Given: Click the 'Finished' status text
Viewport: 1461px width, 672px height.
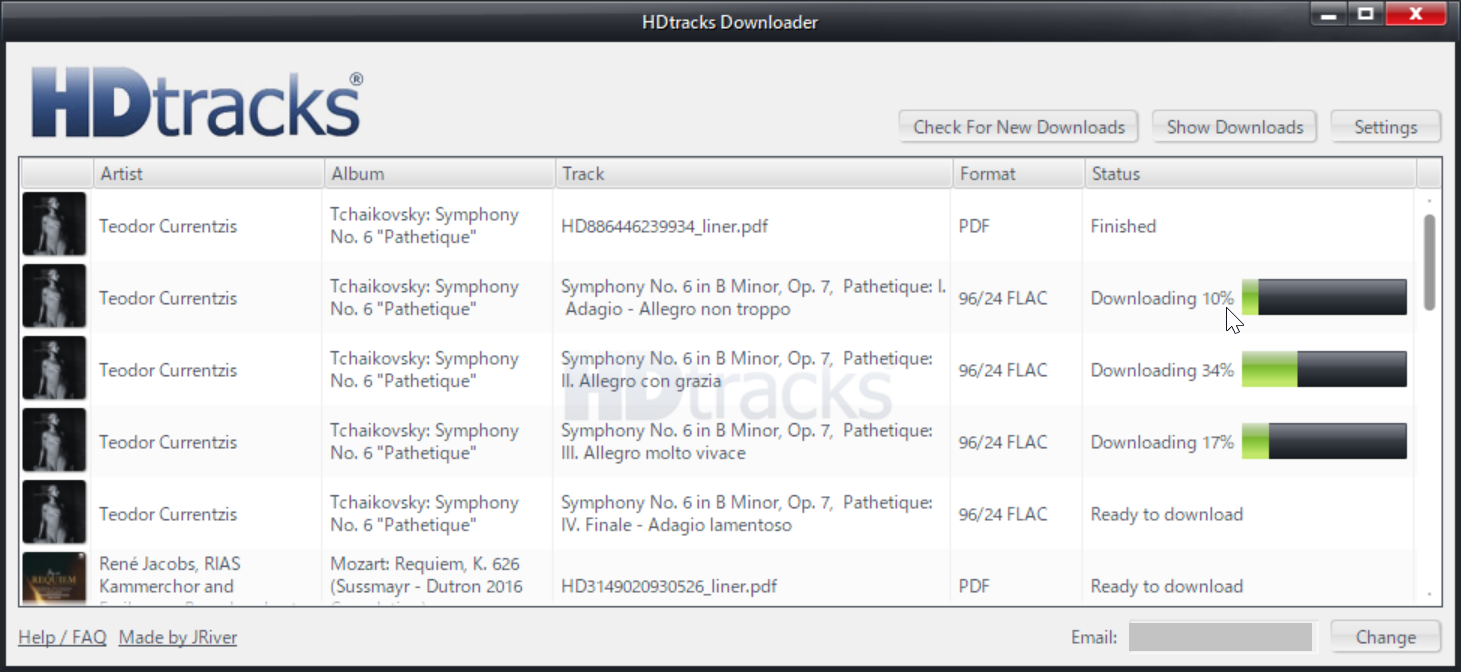Looking at the screenshot, I should (1123, 226).
